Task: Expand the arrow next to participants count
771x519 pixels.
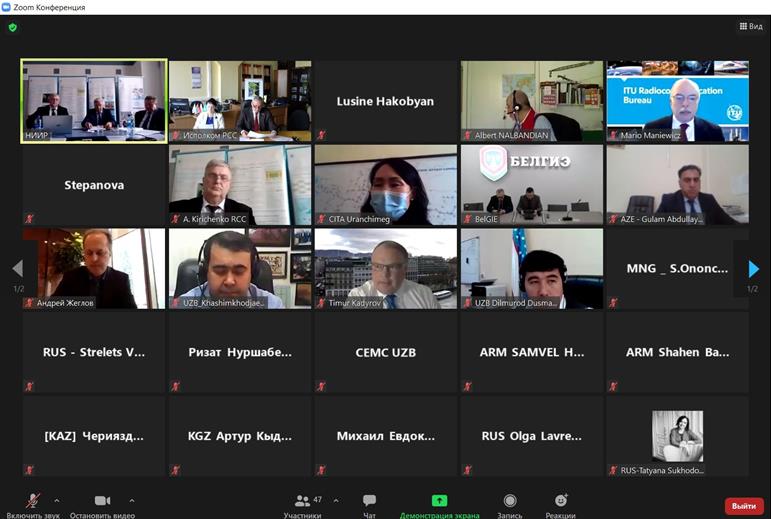Action: click(336, 500)
